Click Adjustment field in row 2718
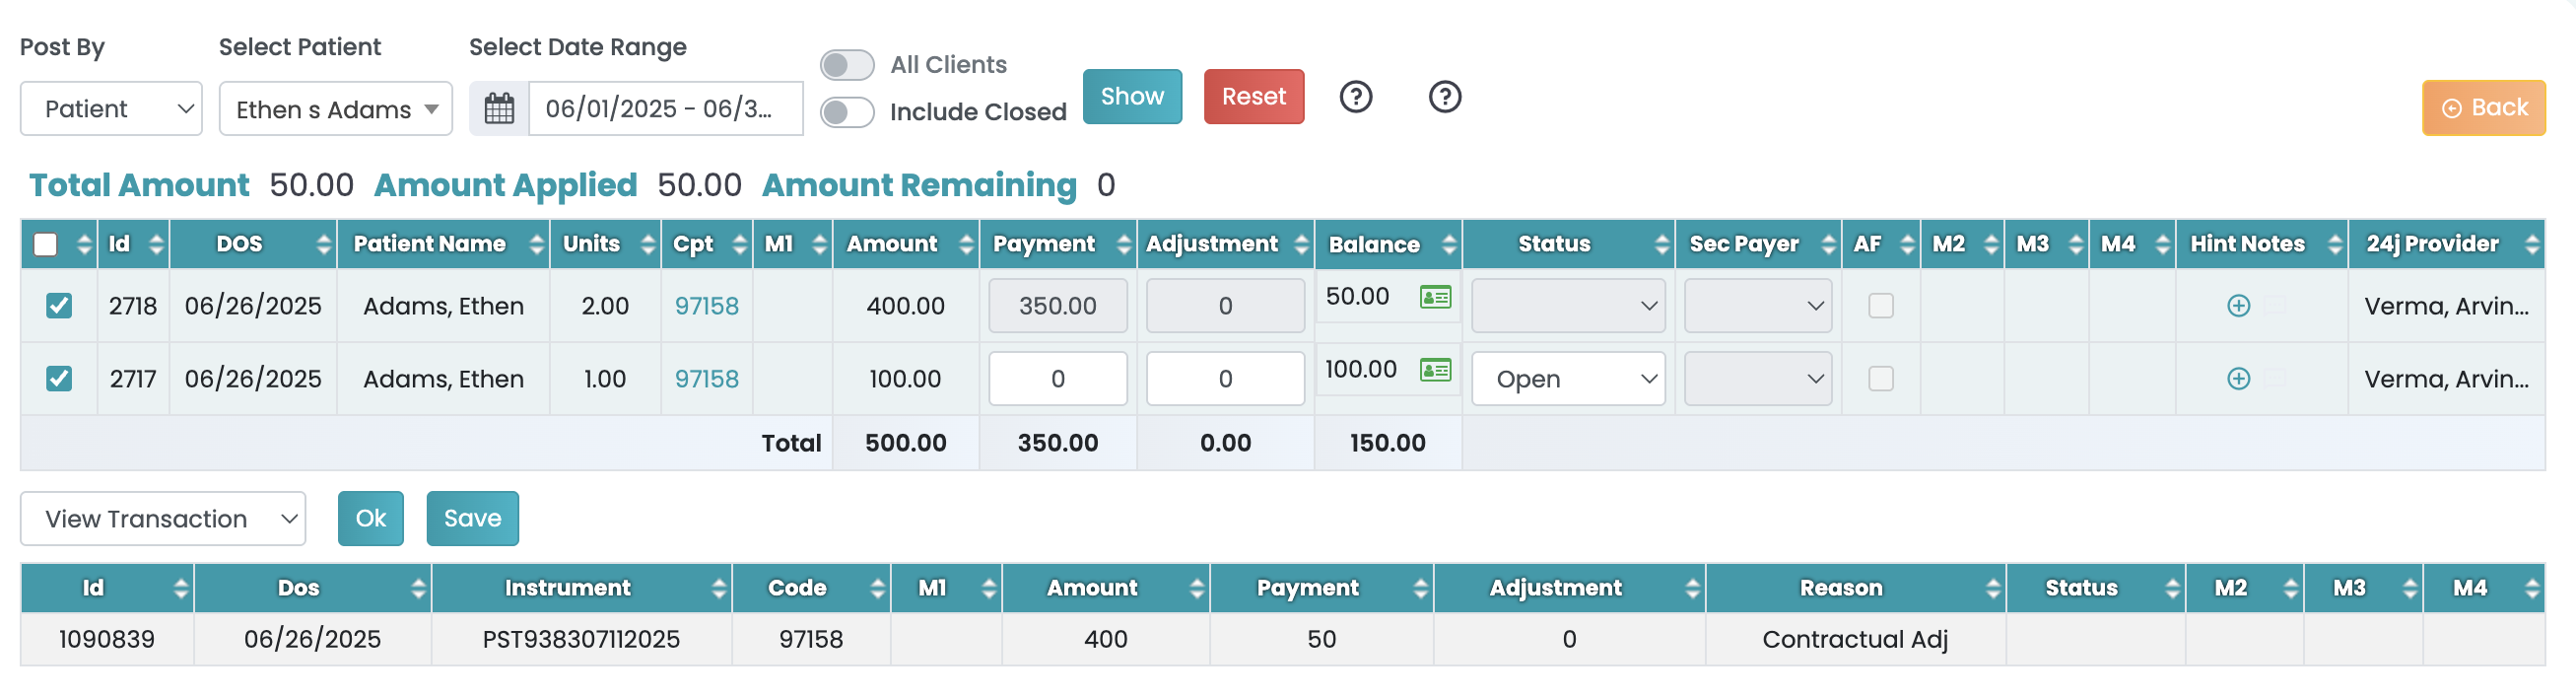Image resolution: width=2576 pixels, height=698 pixels. tap(1226, 306)
